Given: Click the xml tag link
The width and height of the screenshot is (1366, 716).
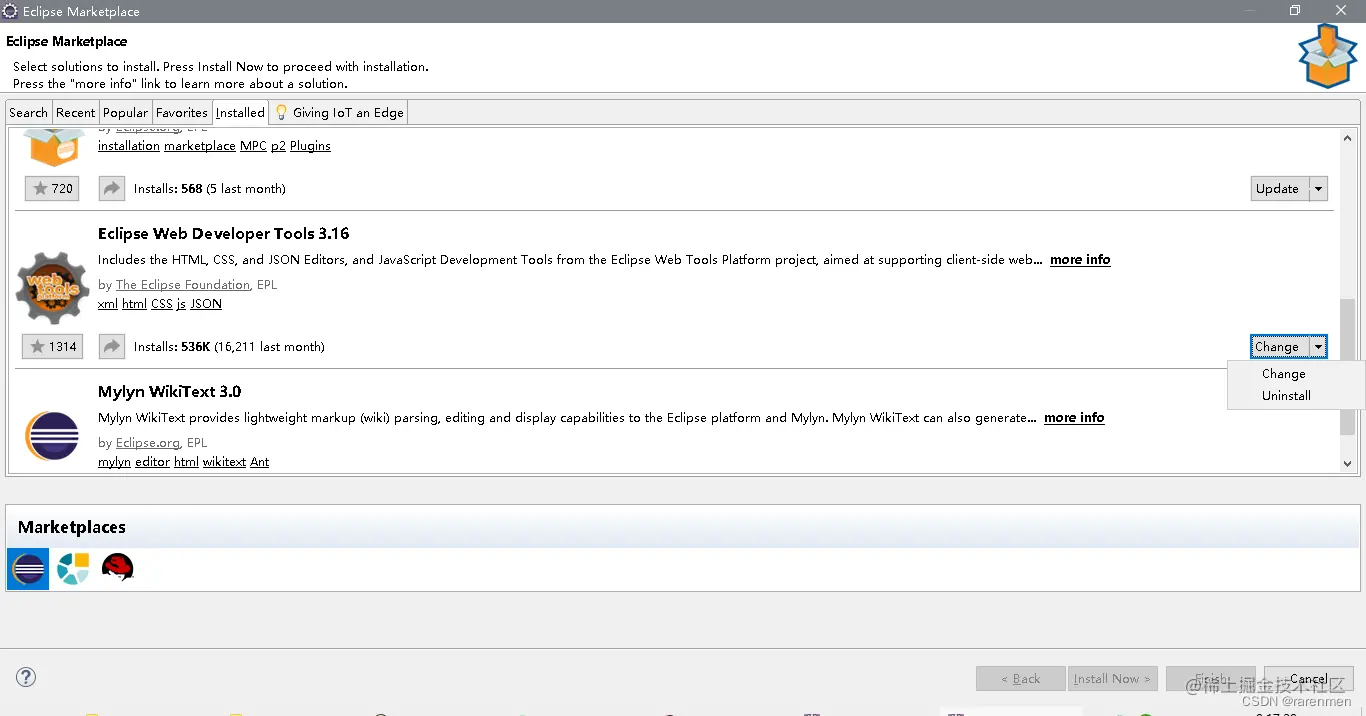Looking at the screenshot, I should [x=108, y=304].
